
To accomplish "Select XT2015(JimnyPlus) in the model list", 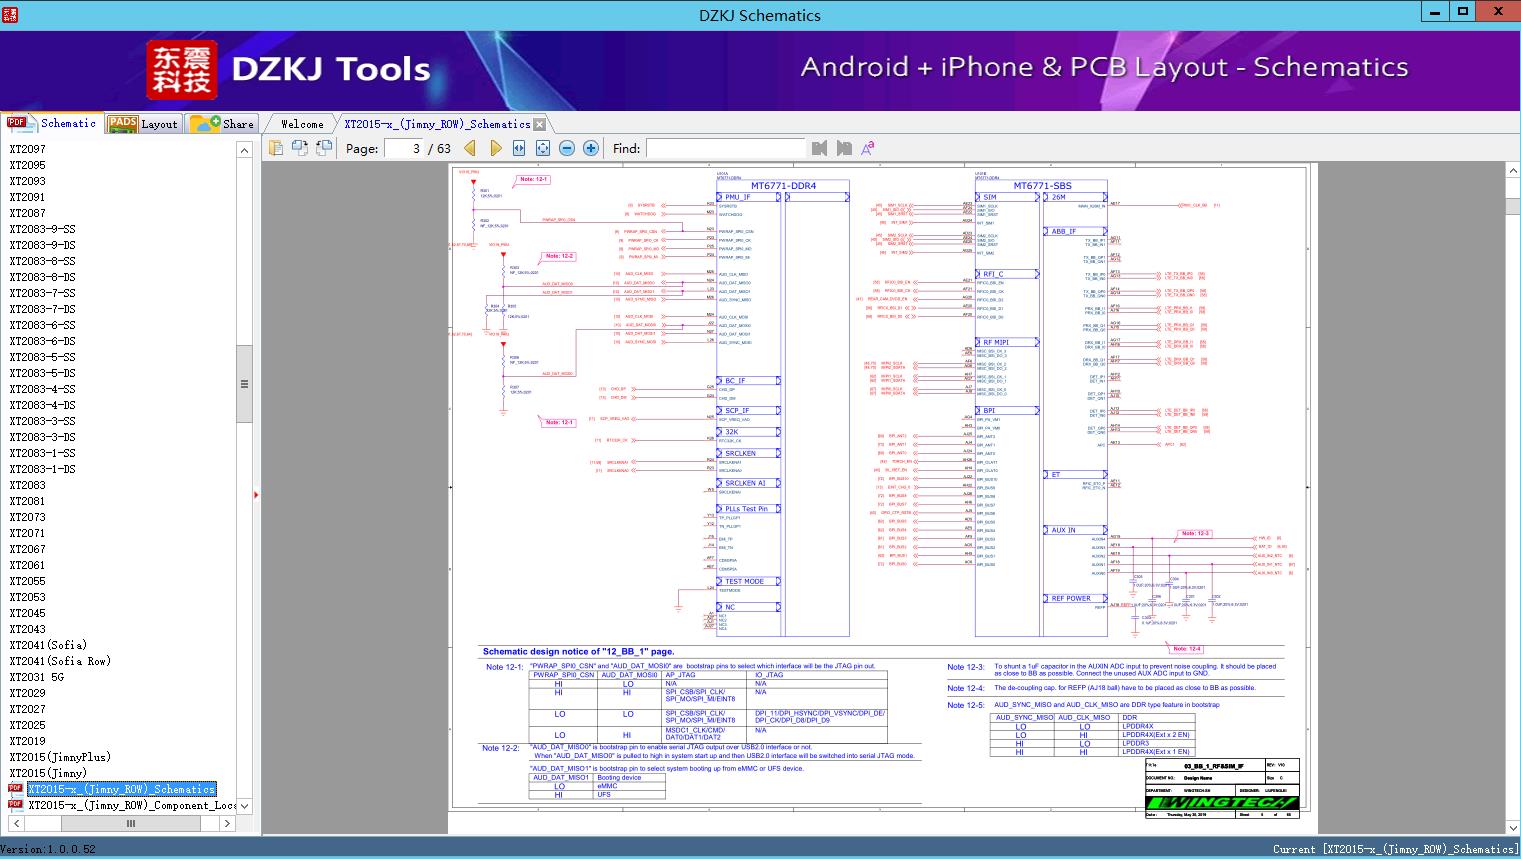I will pyautogui.click(x=60, y=757).
